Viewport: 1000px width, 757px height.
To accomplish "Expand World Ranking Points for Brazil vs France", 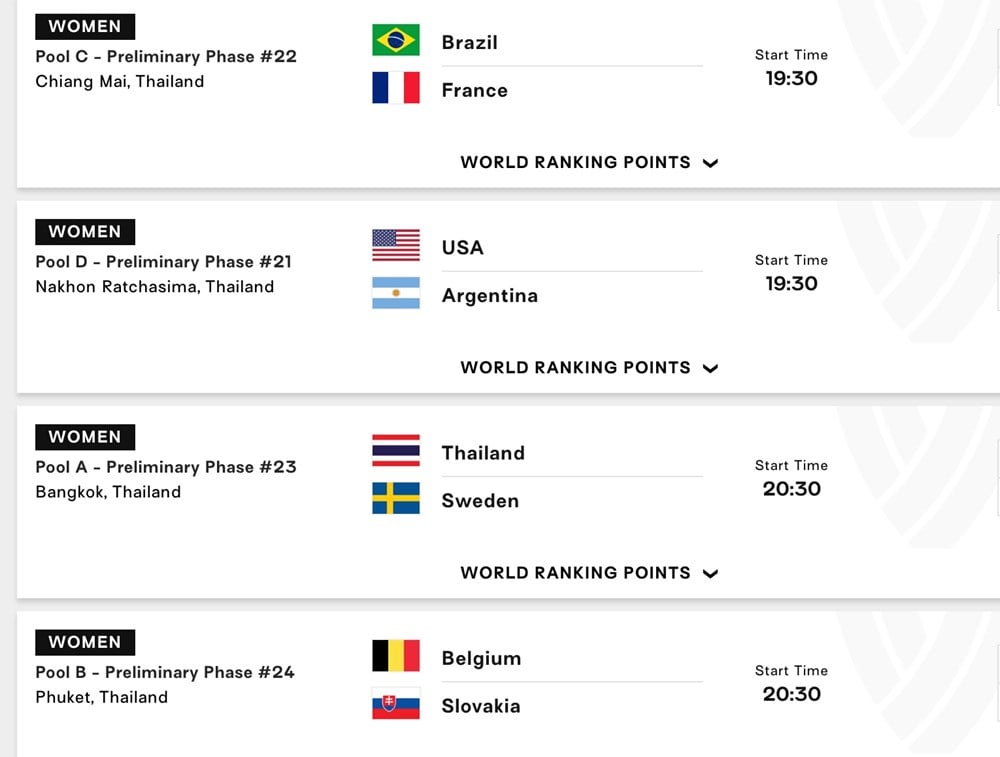I will 589,163.
